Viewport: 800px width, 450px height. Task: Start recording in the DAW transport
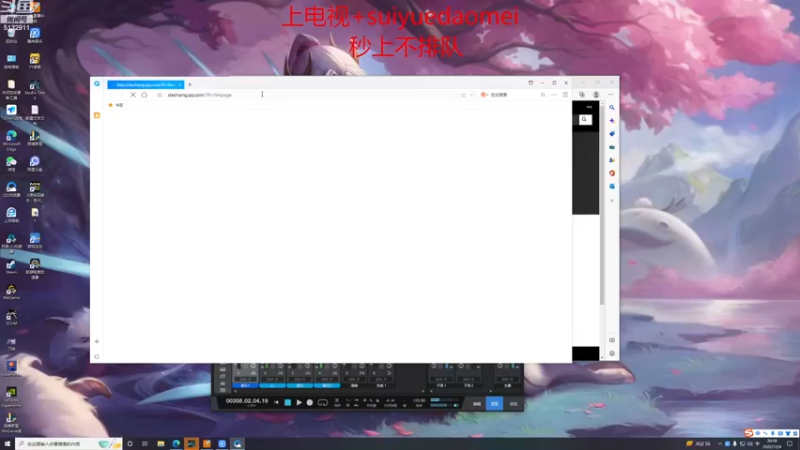tap(310, 403)
